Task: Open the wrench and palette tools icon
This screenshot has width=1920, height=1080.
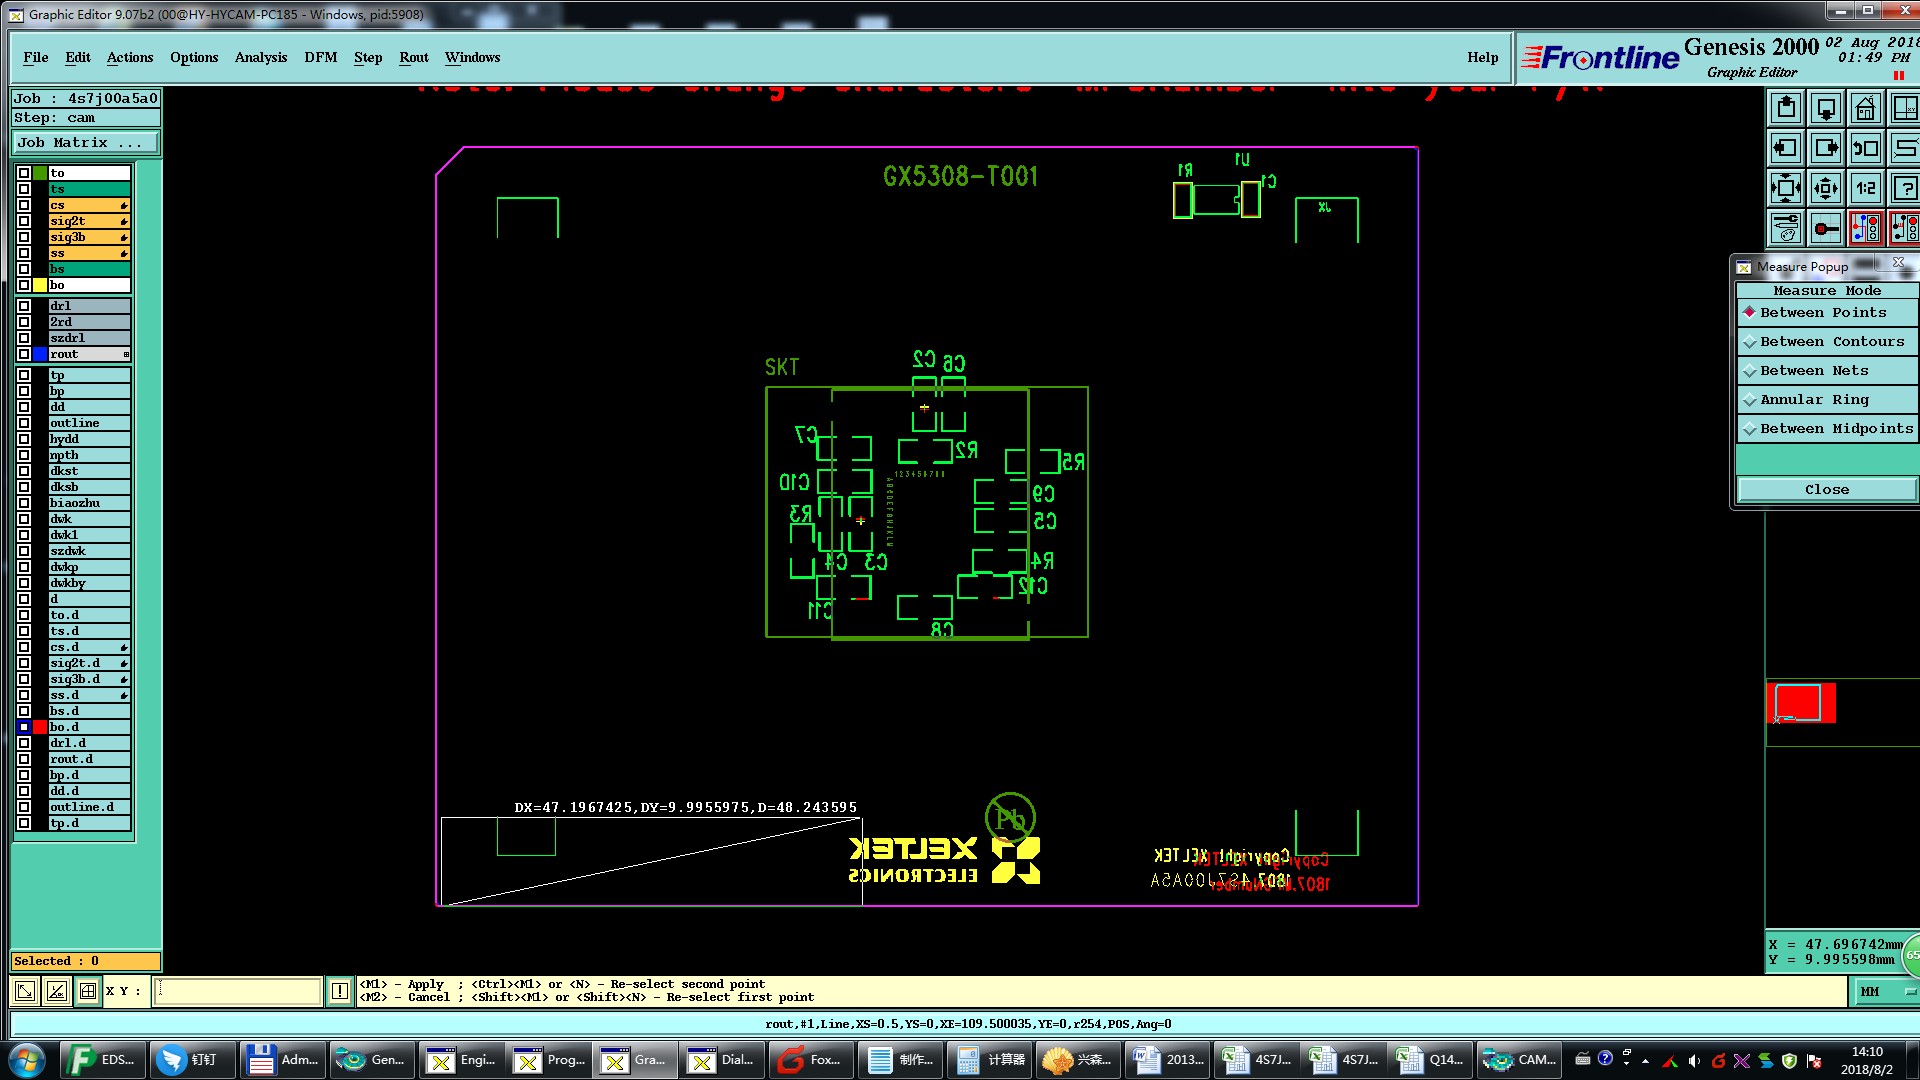Action: click(1786, 228)
